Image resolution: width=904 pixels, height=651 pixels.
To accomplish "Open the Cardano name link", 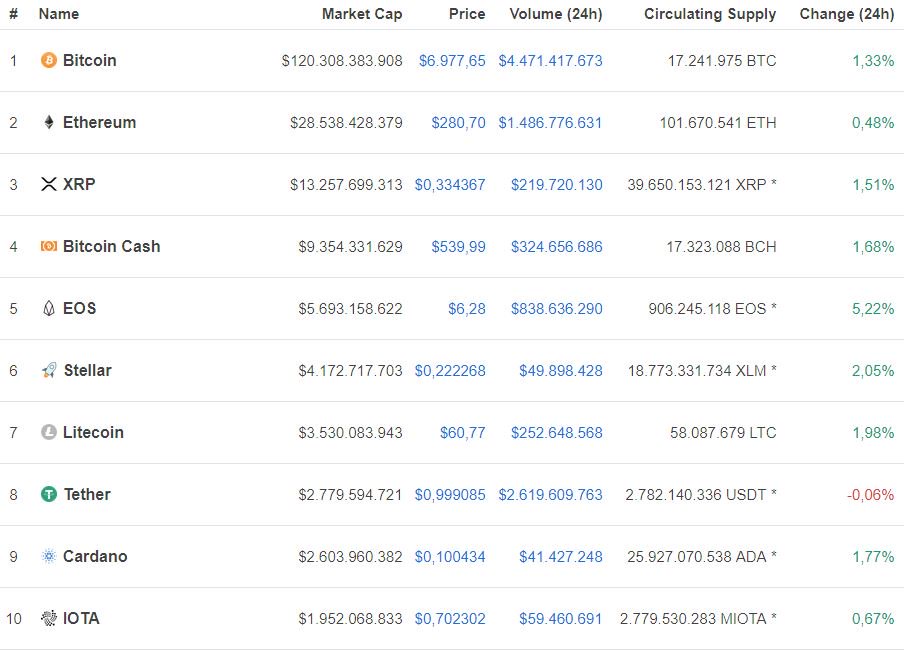I will [95, 556].
